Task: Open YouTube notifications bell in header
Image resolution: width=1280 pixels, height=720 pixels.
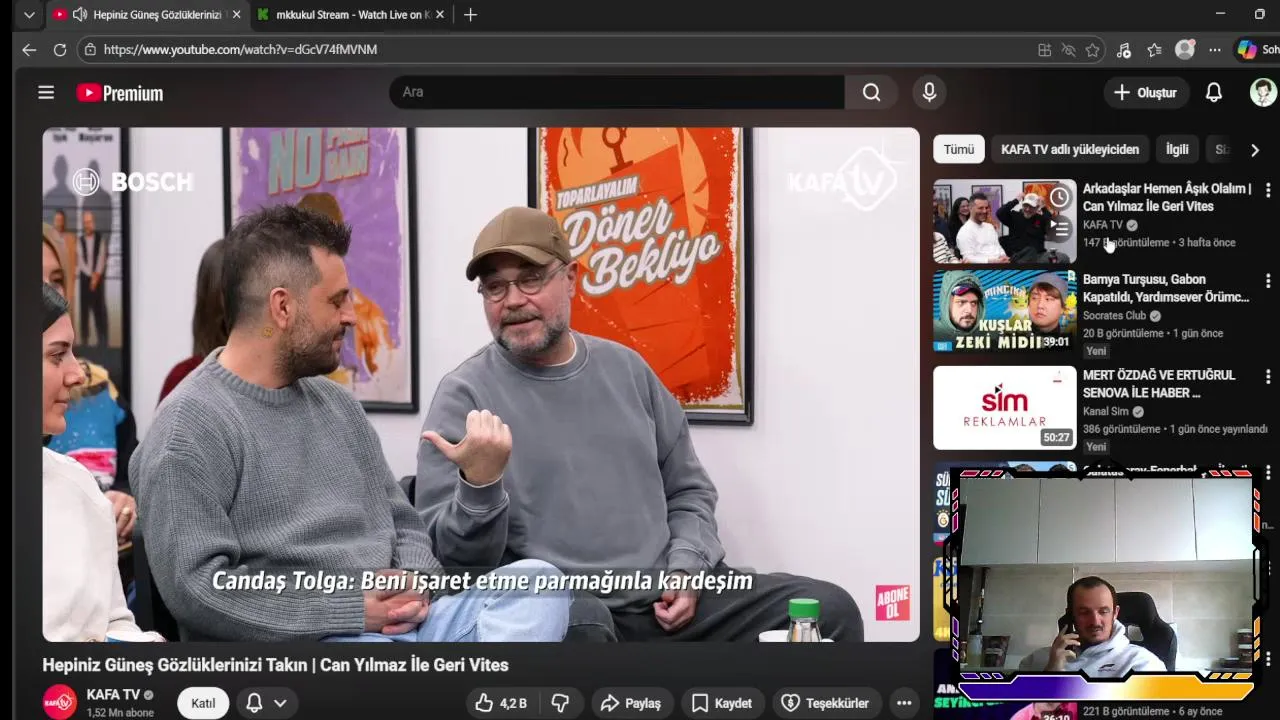Action: click(1213, 92)
